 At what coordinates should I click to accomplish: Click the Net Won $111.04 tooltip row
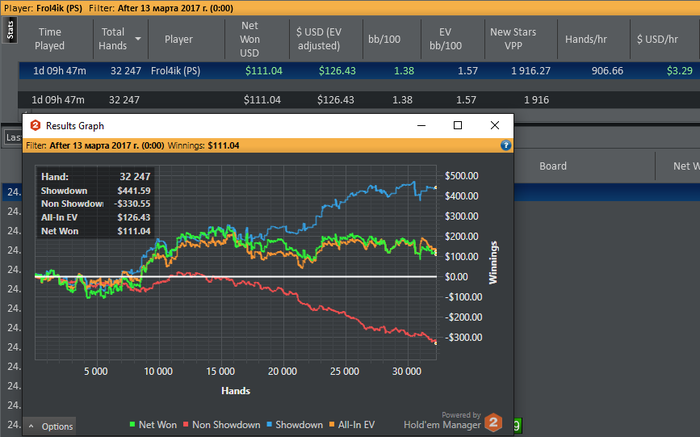tap(96, 231)
